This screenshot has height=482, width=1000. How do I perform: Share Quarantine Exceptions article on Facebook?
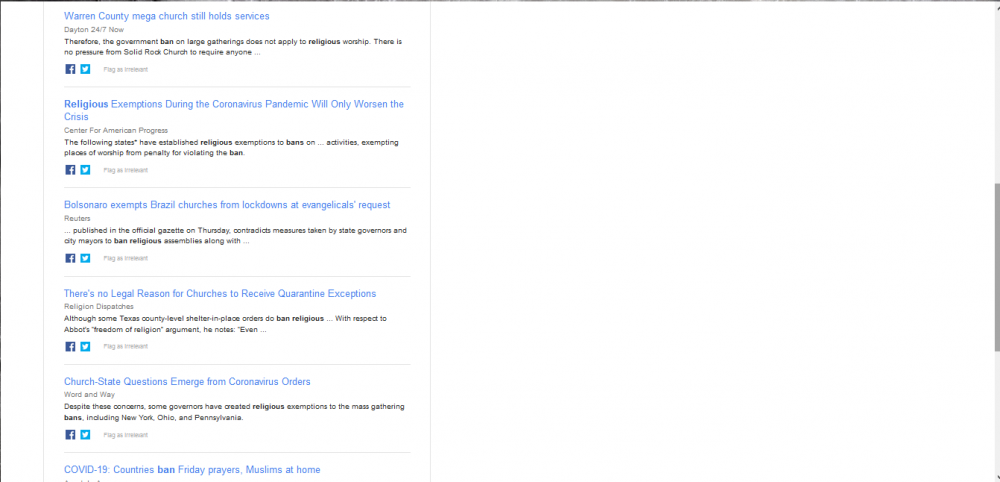coord(70,346)
